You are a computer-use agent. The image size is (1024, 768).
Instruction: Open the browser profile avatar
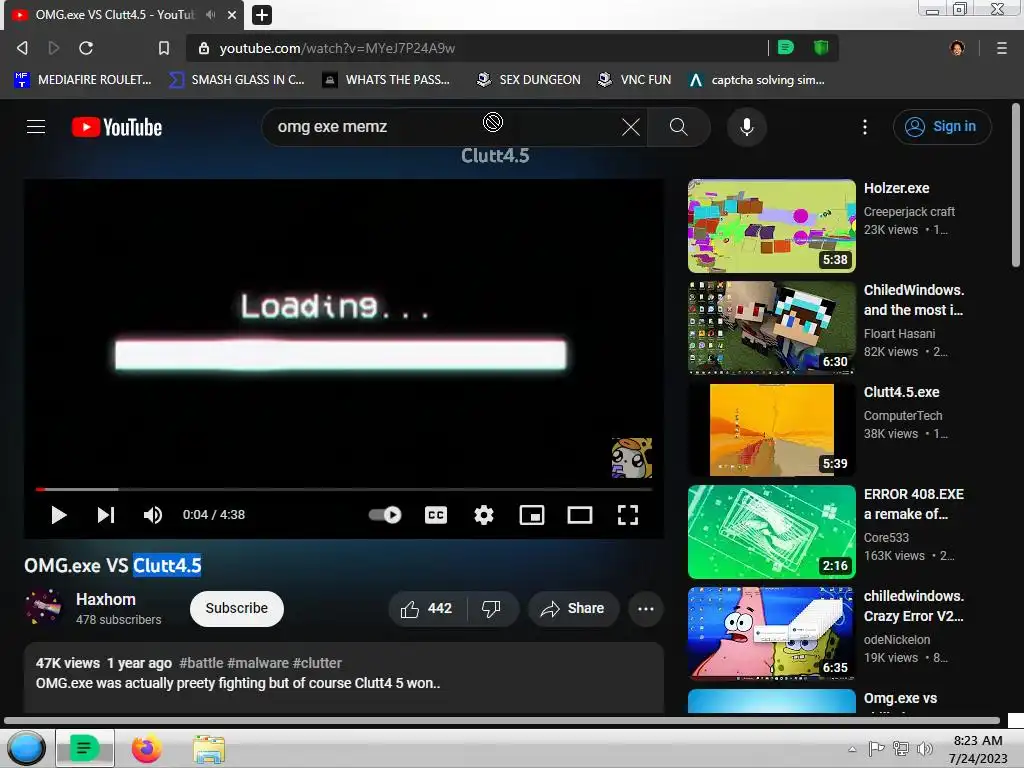pyautogui.click(x=957, y=48)
